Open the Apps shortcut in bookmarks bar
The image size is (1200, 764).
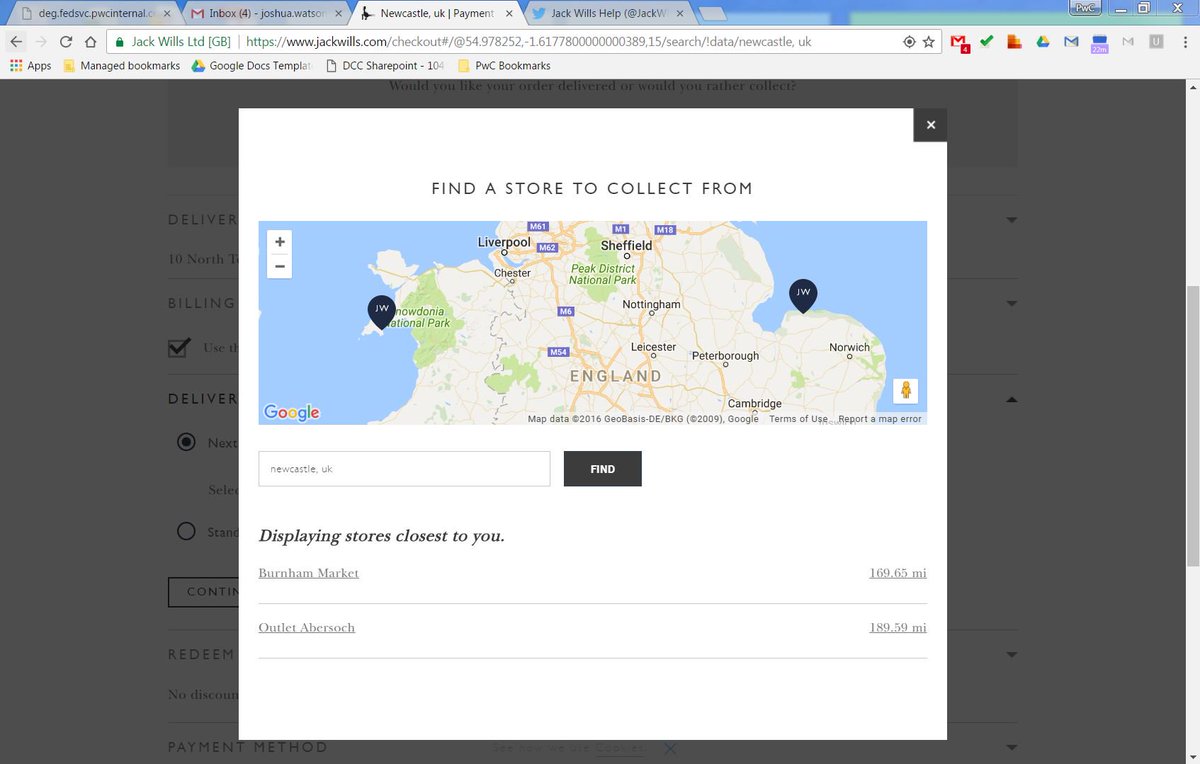click(x=30, y=66)
